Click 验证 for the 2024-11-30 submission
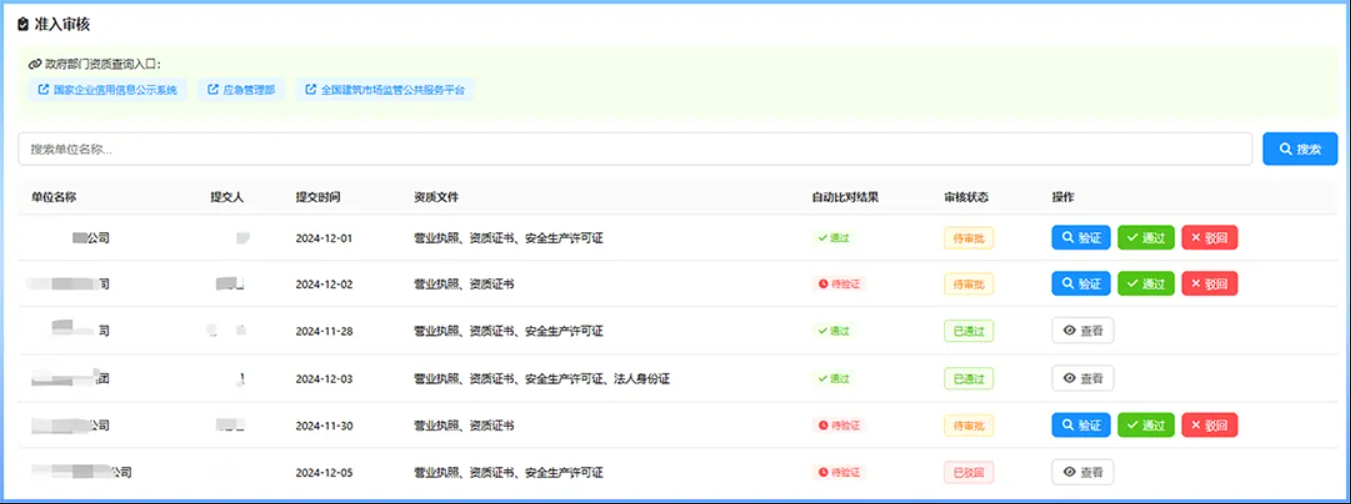This screenshot has height=504, width=1351. pos(1080,425)
